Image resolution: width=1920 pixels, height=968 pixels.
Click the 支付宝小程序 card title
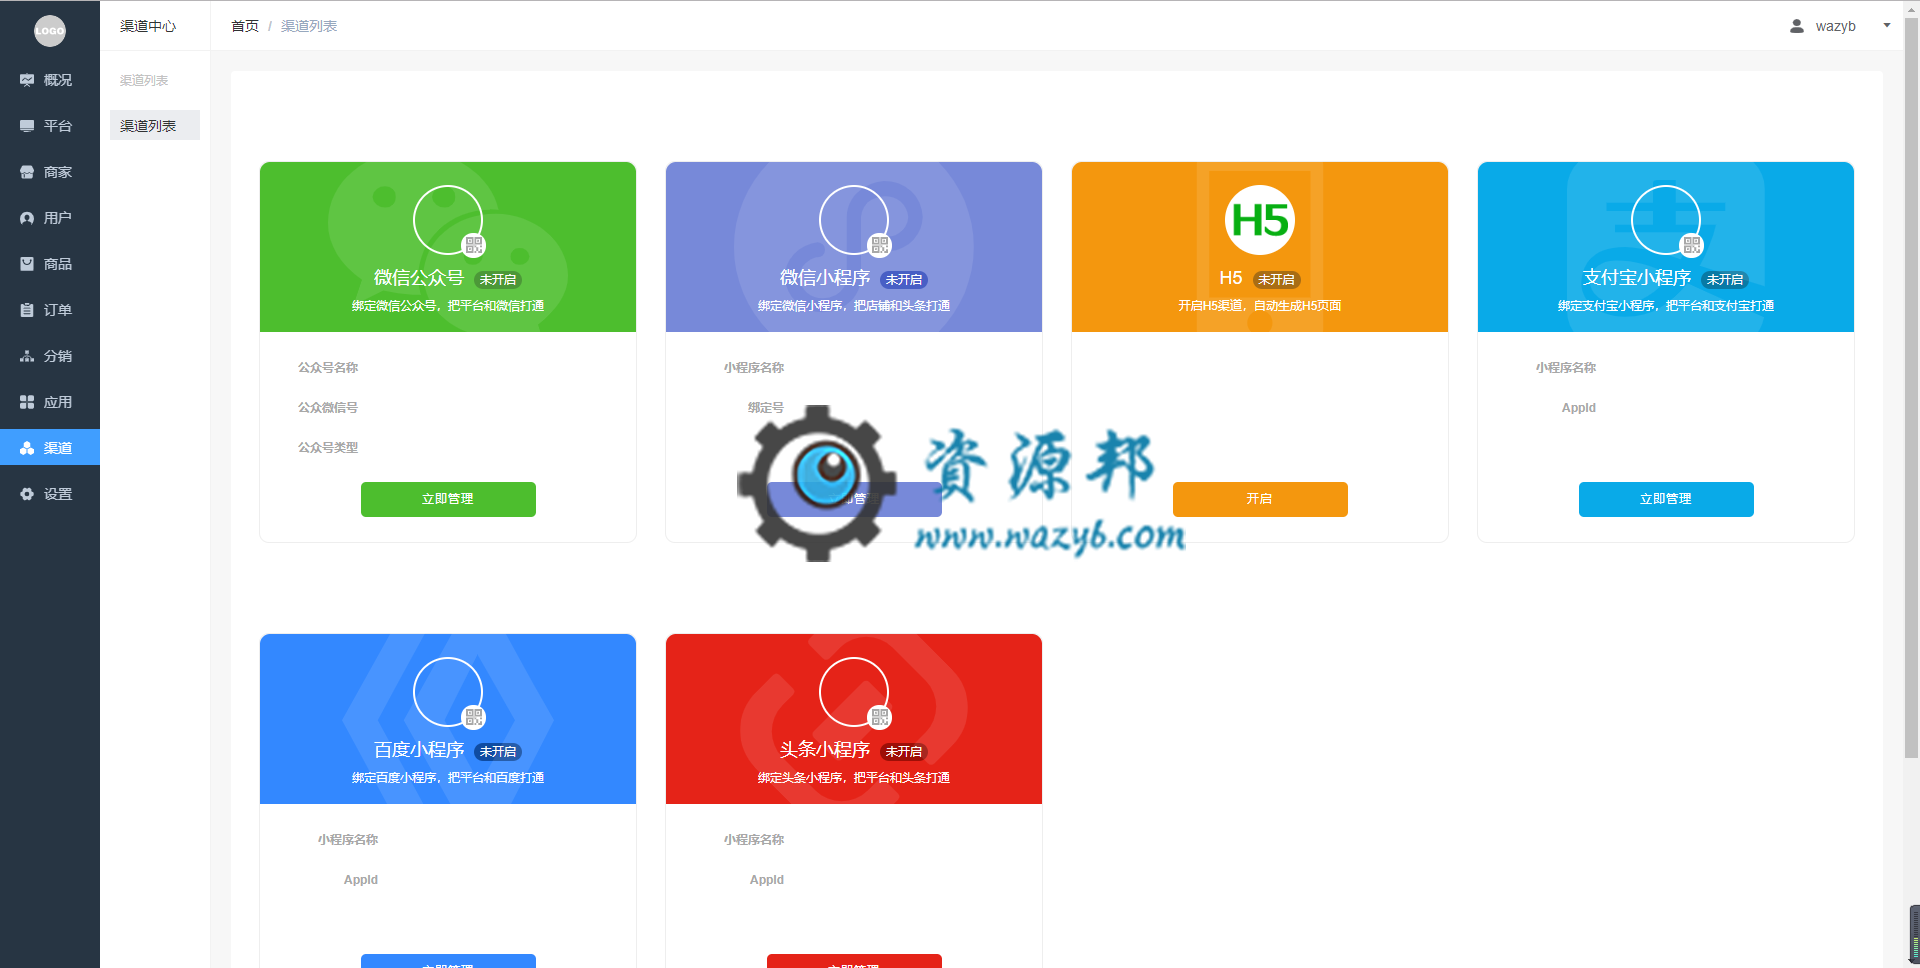click(1637, 278)
